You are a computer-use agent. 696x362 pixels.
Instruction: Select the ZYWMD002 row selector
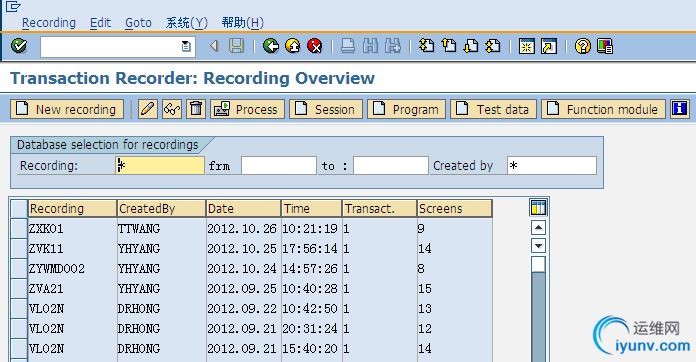pos(19,268)
